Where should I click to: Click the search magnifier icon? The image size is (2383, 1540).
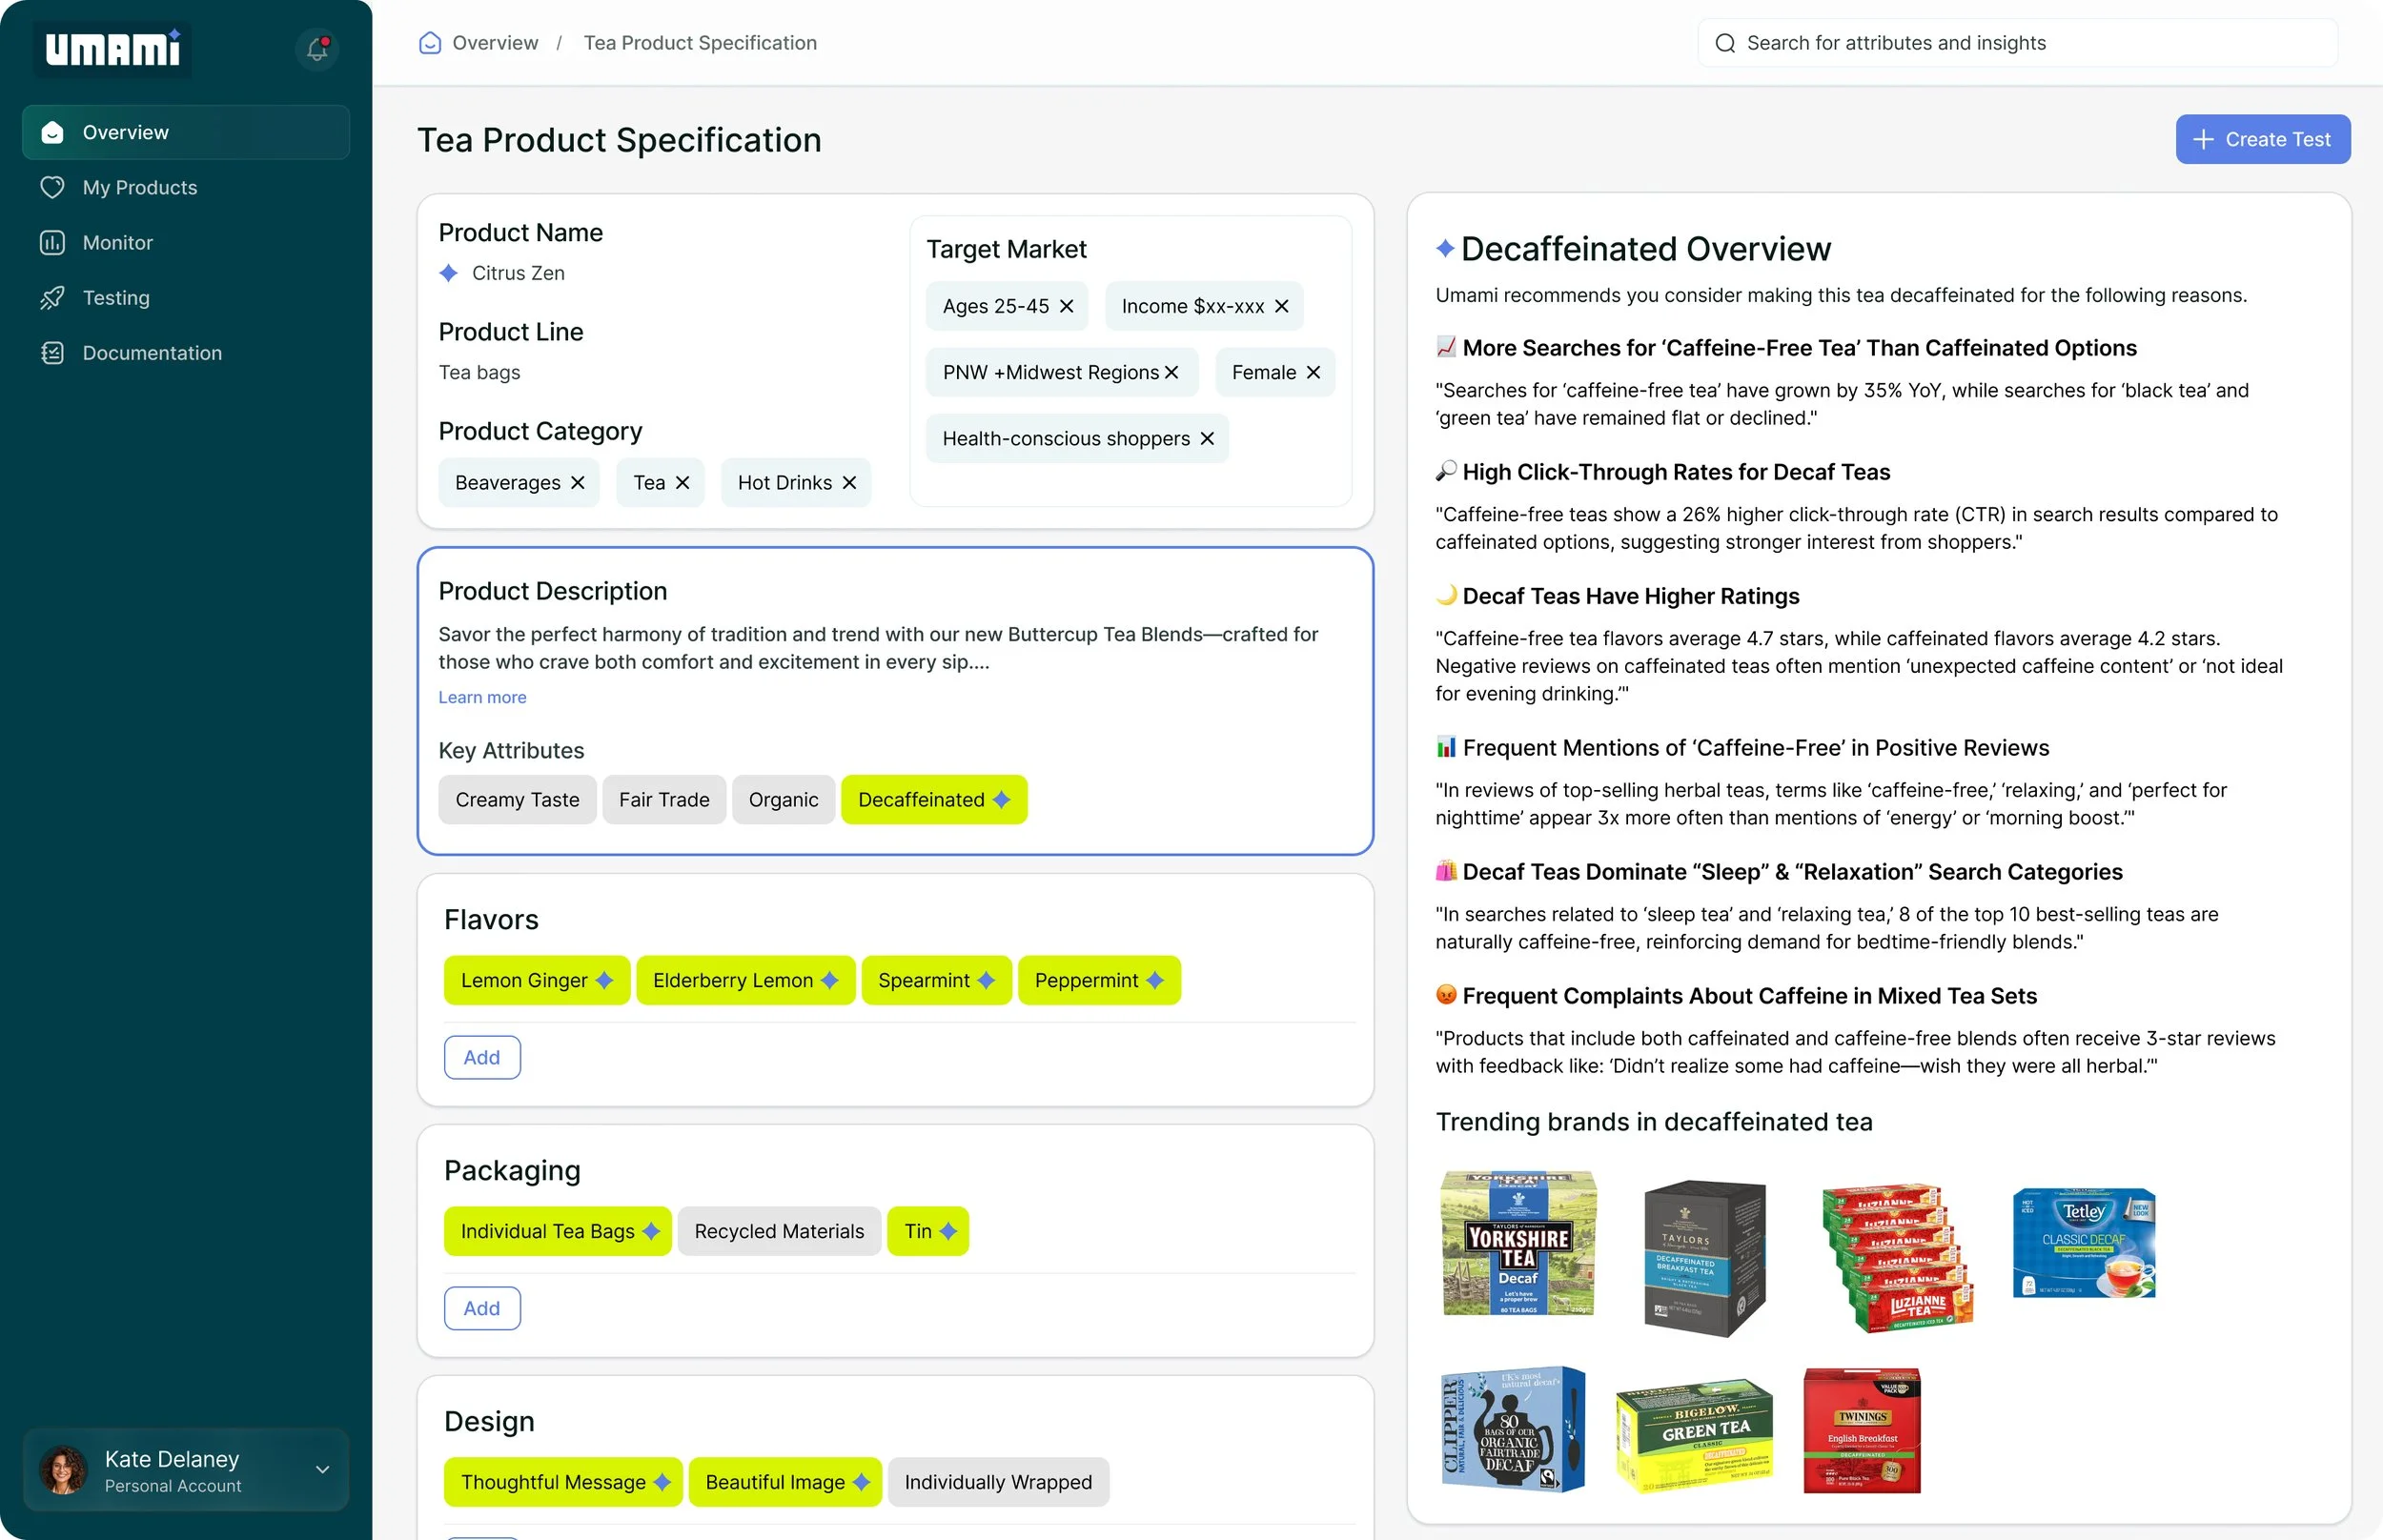[1725, 43]
